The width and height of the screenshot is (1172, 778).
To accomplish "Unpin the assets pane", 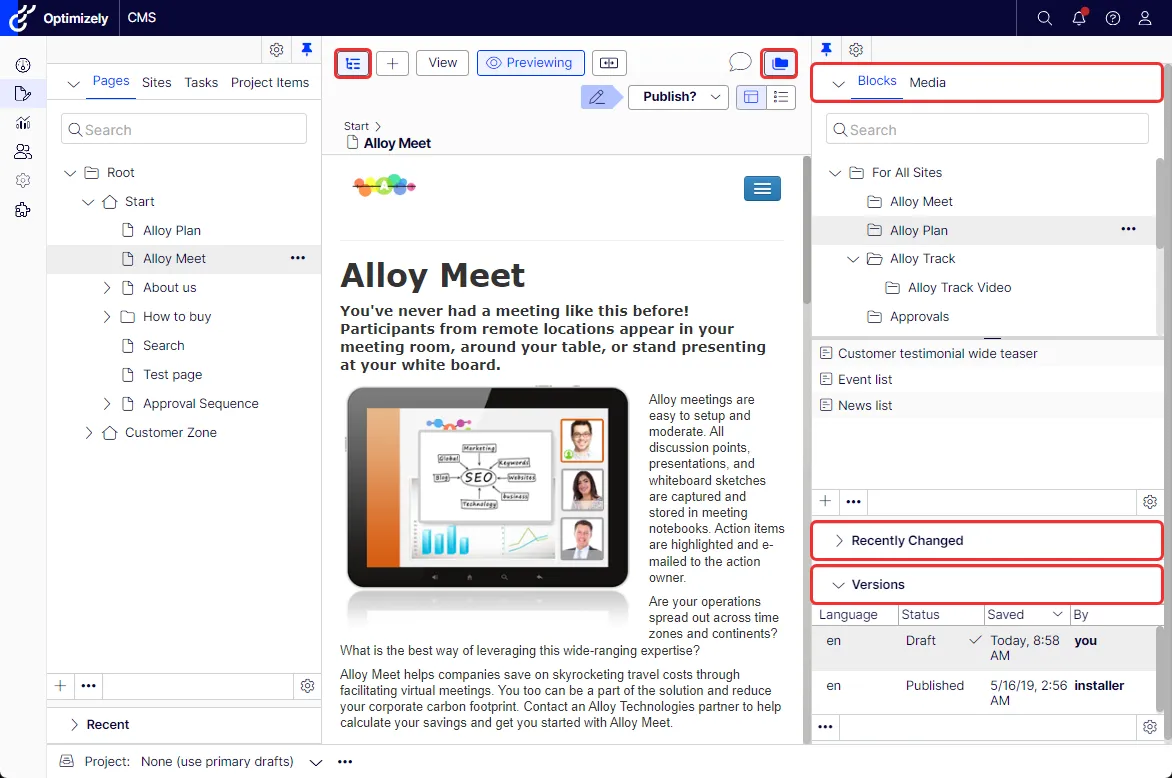I will [x=826, y=49].
